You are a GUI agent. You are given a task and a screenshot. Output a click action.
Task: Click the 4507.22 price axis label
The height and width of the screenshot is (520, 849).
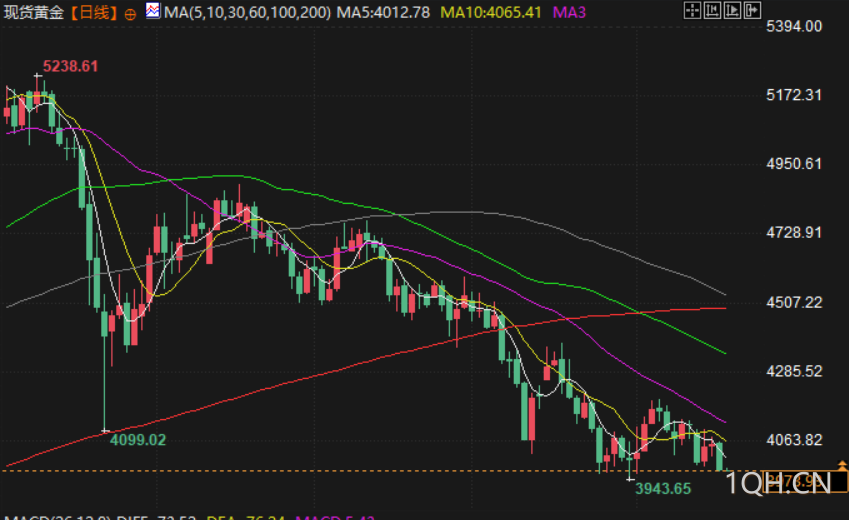coord(794,302)
